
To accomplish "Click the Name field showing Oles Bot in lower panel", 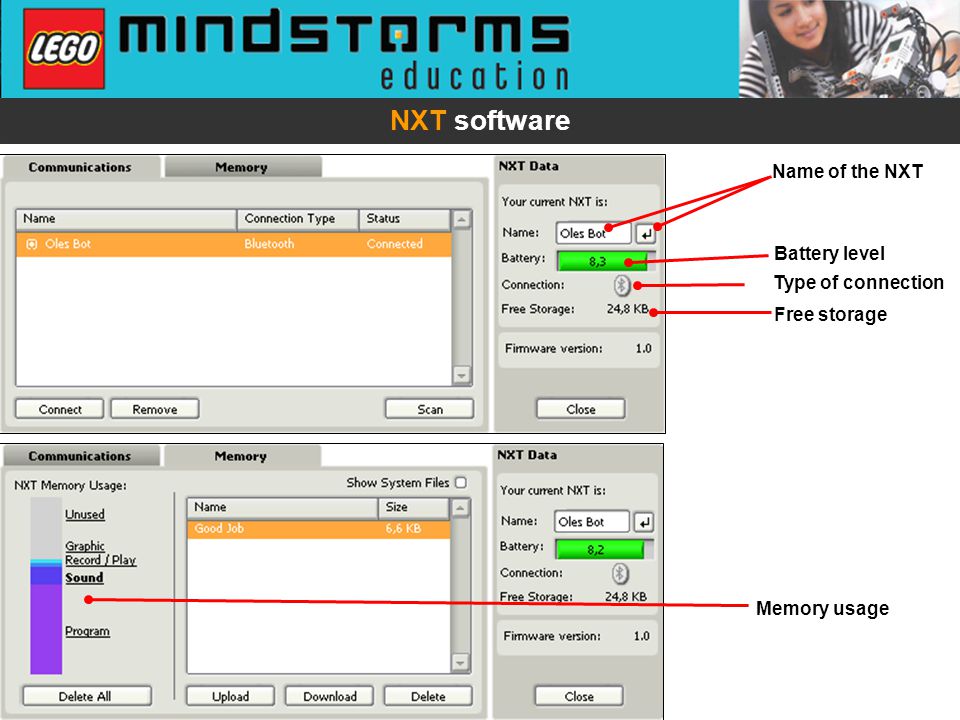I will click(591, 522).
